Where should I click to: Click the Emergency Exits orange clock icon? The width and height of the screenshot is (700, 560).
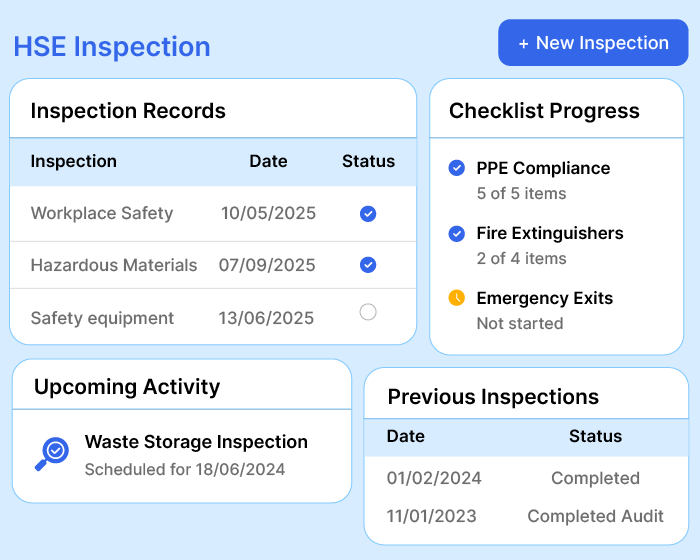tap(457, 298)
